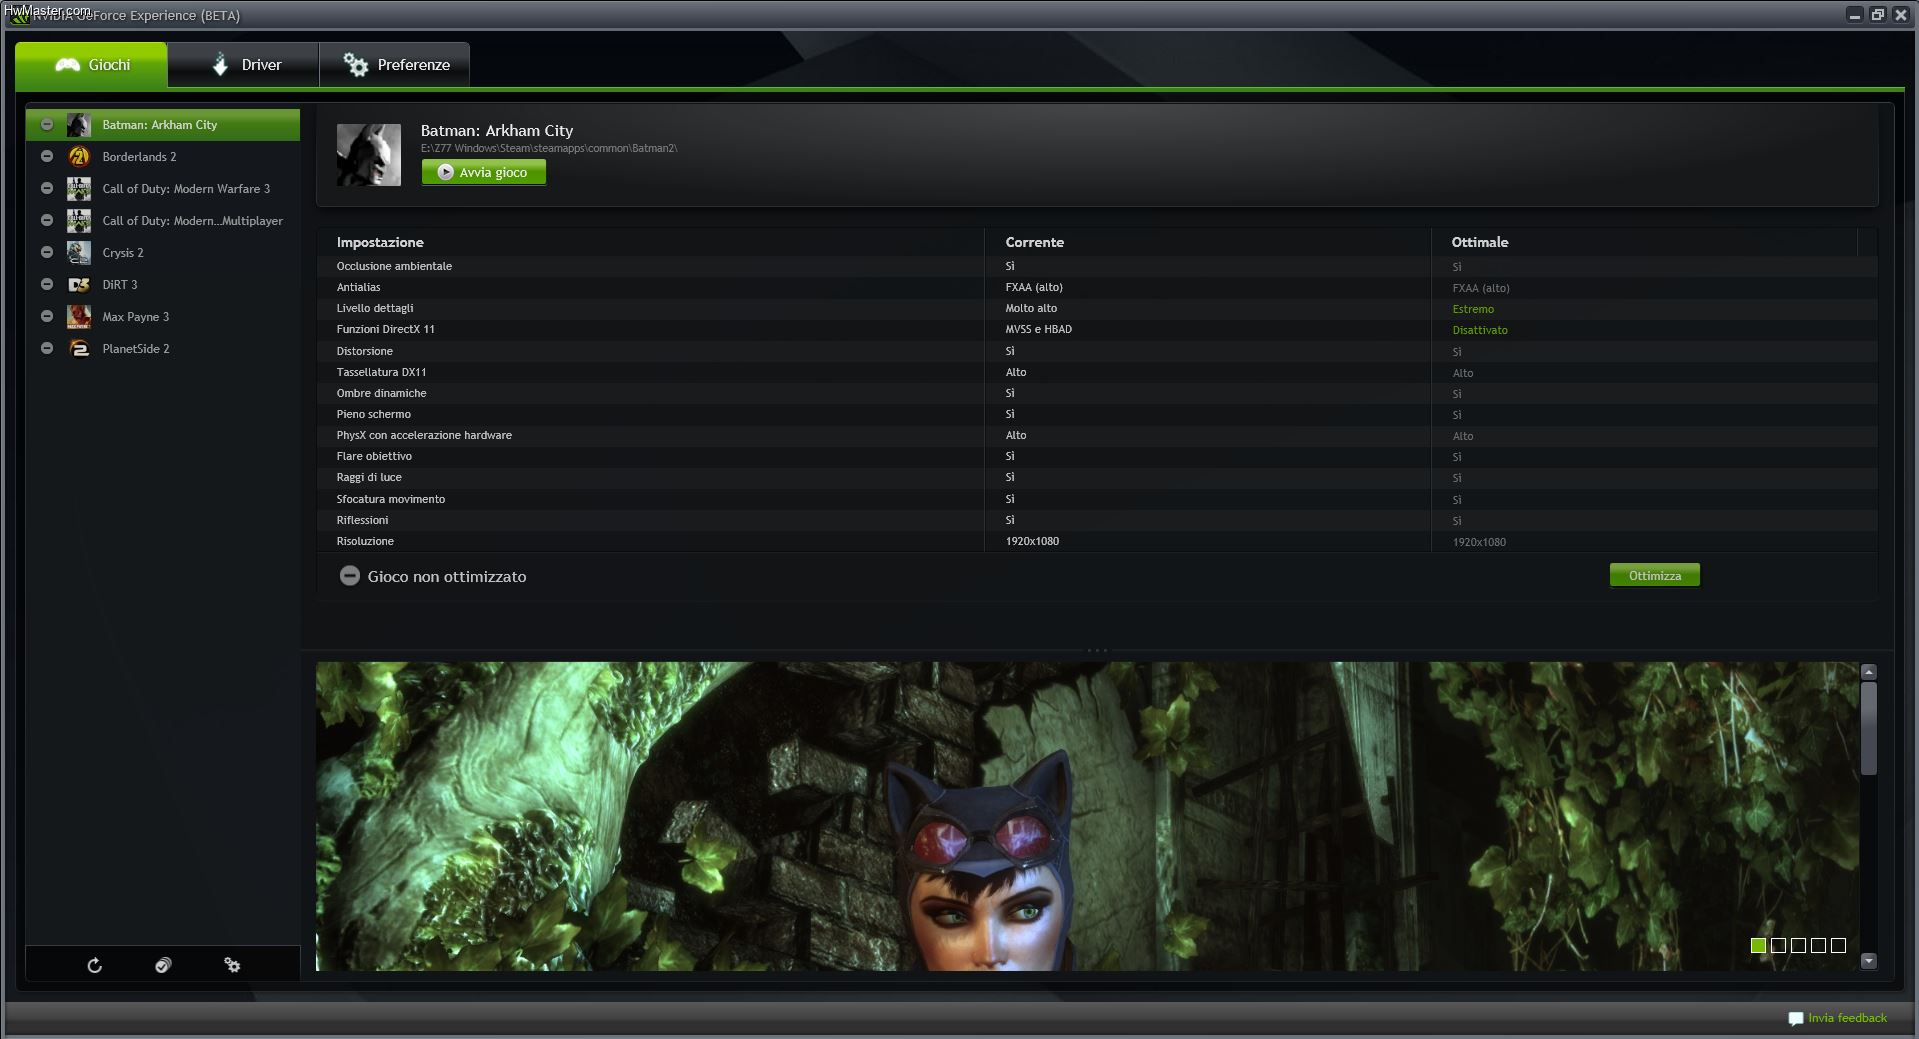Open the Giochi tab
The image size is (1919, 1039).
tap(91, 65)
